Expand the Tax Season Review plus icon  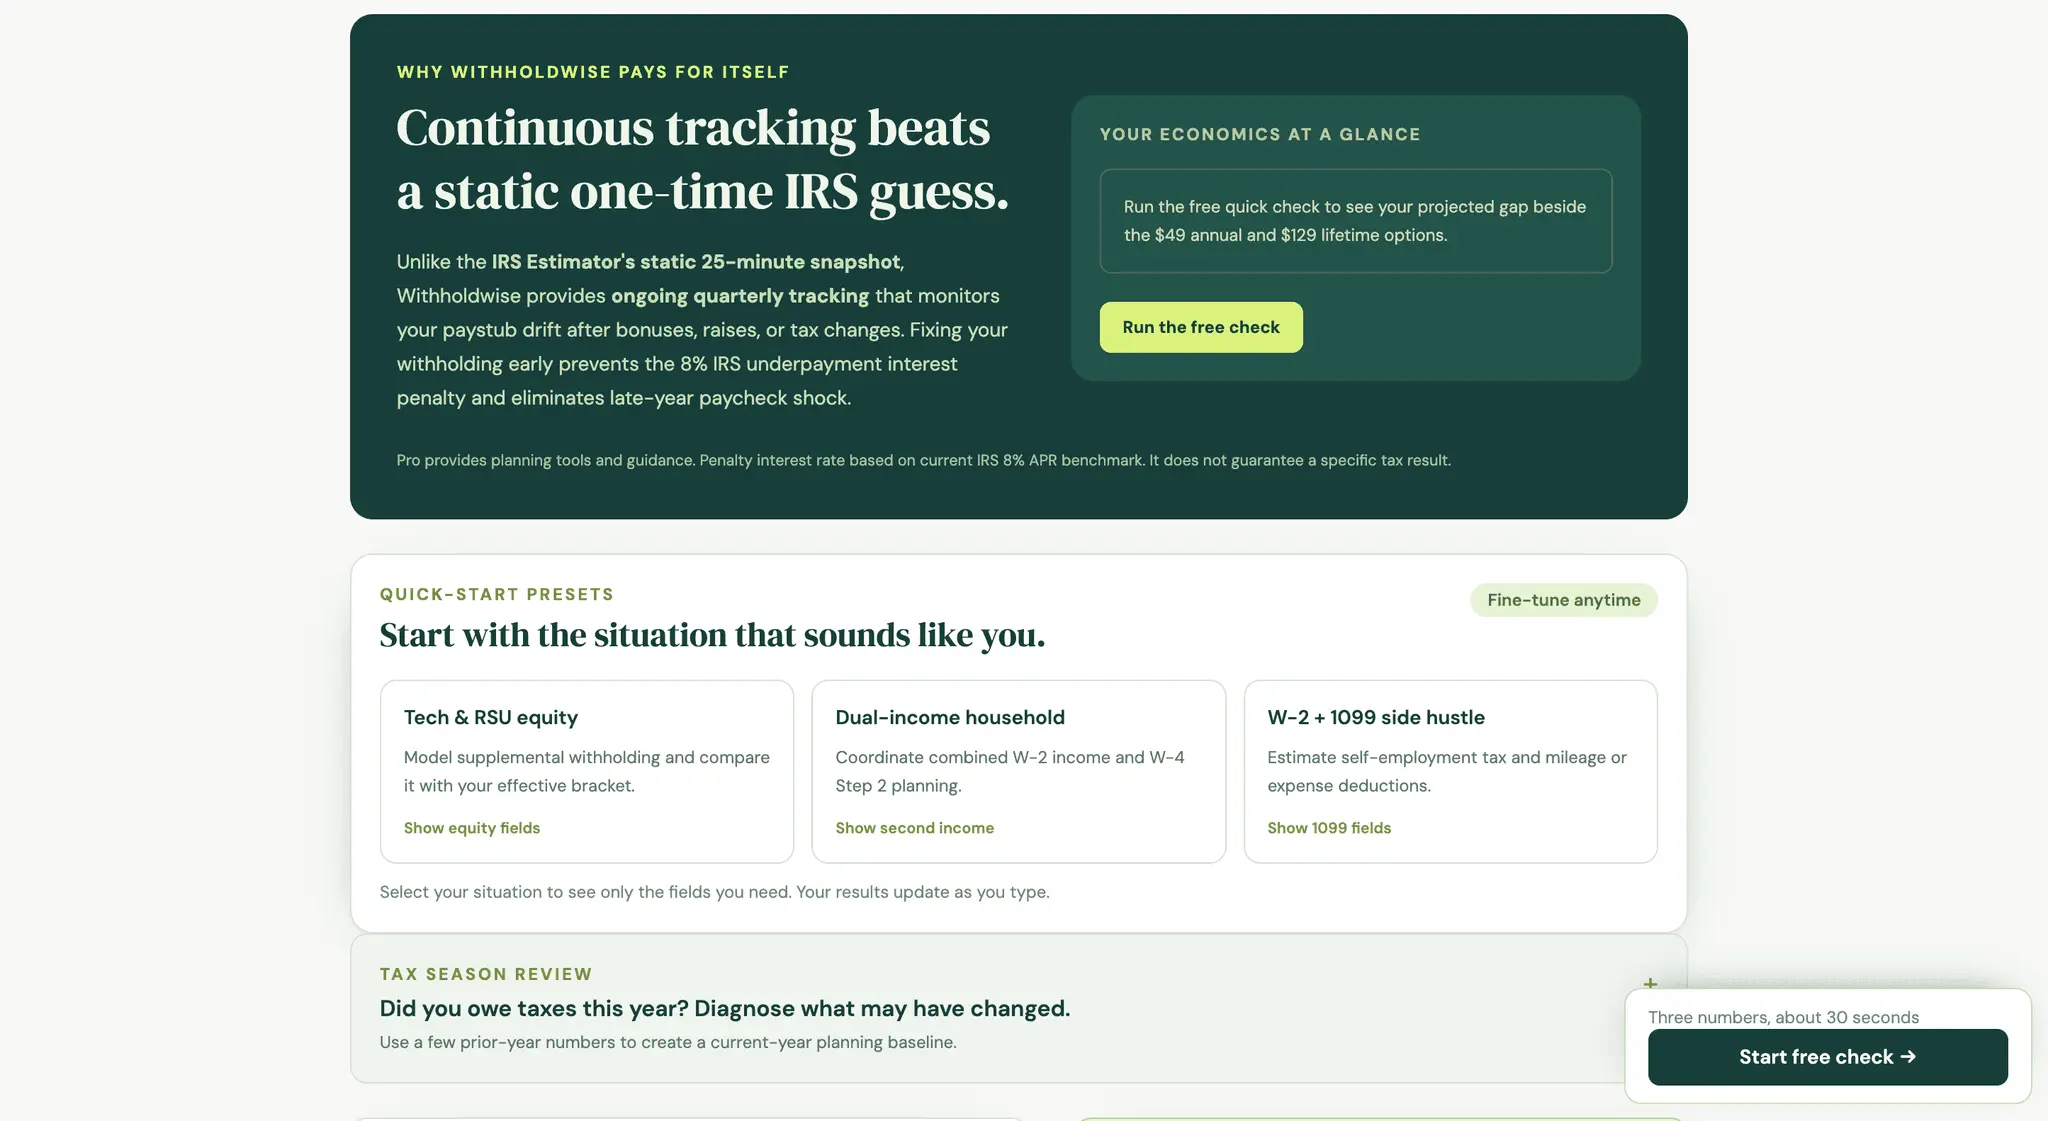coord(1650,984)
